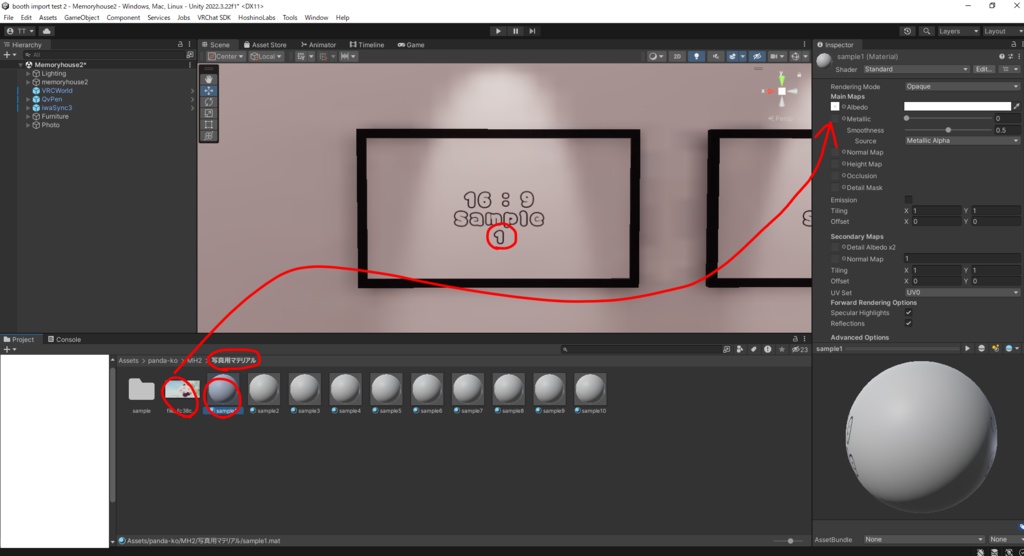Open the GameObject menu
Viewport: 1024px width, 556px height.
click(x=81, y=18)
